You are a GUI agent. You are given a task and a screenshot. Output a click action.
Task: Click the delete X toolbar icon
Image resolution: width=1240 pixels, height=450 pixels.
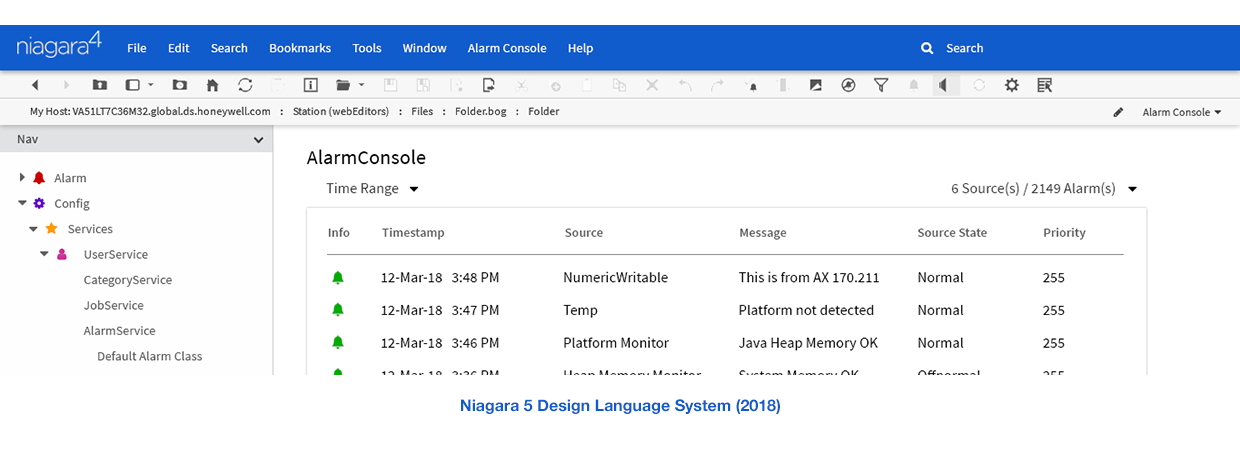click(652, 86)
